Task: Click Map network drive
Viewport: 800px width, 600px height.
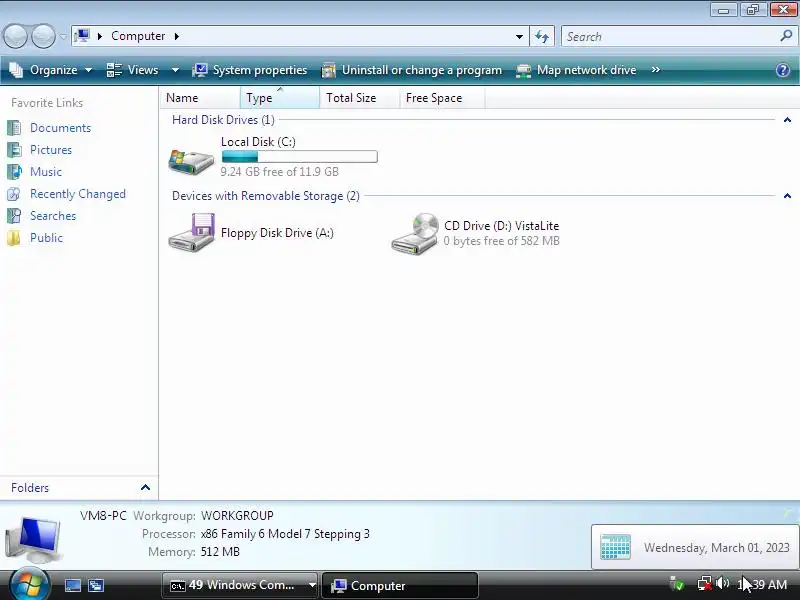Action: pos(577,70)
